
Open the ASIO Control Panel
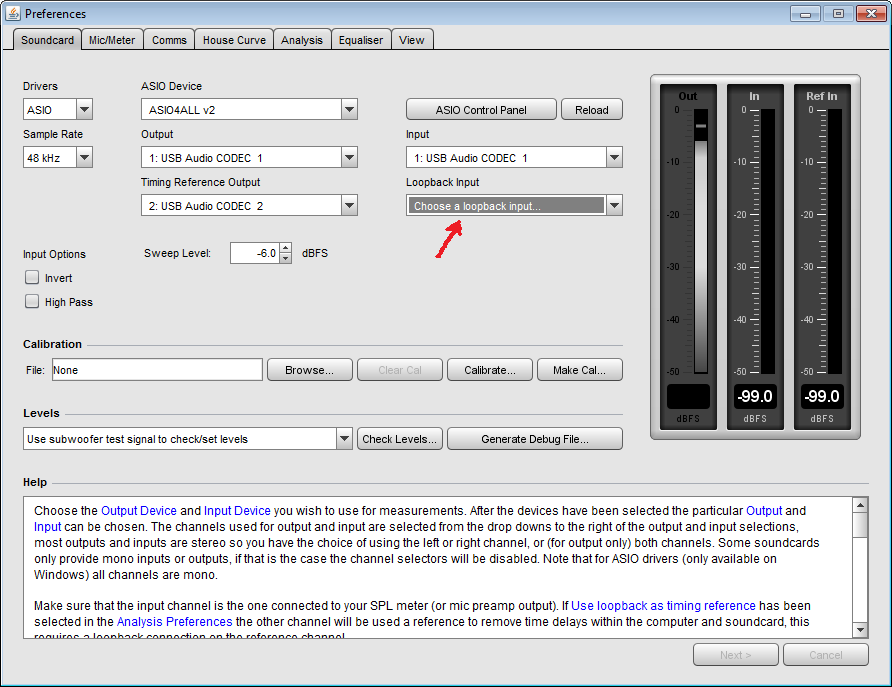481,109
